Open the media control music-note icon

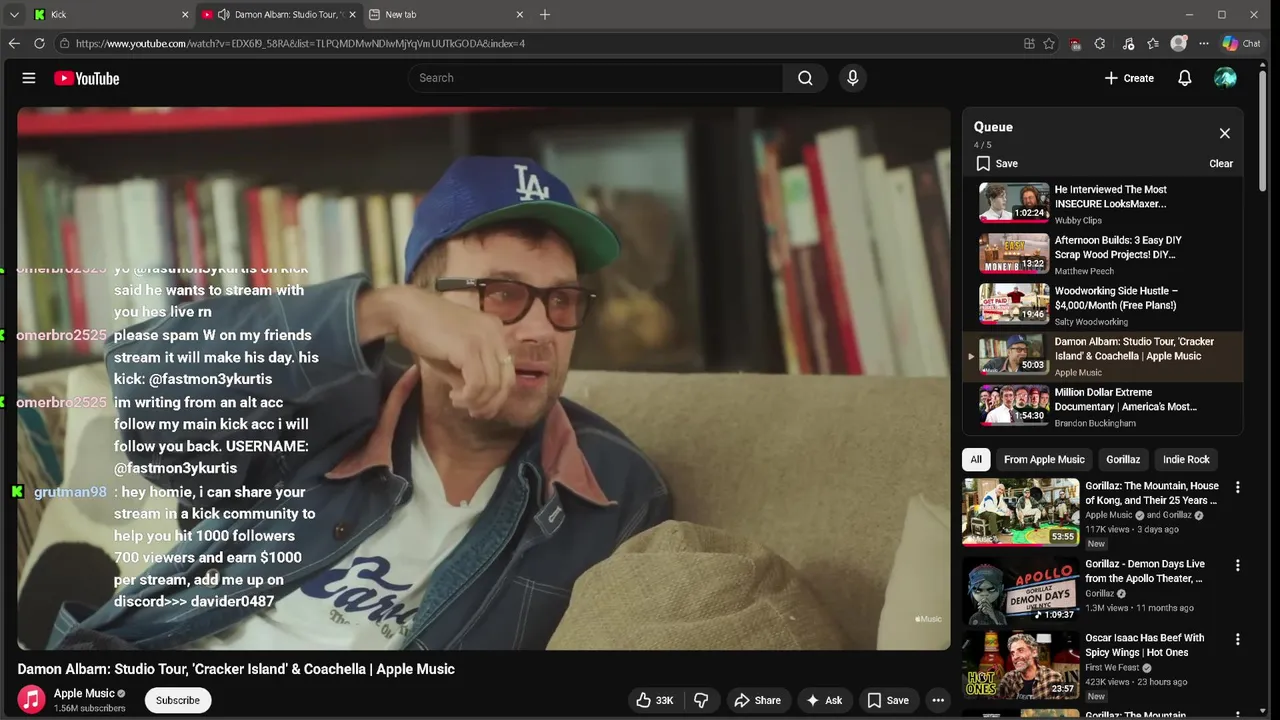pyautogui.click(x=1128, y=44)
